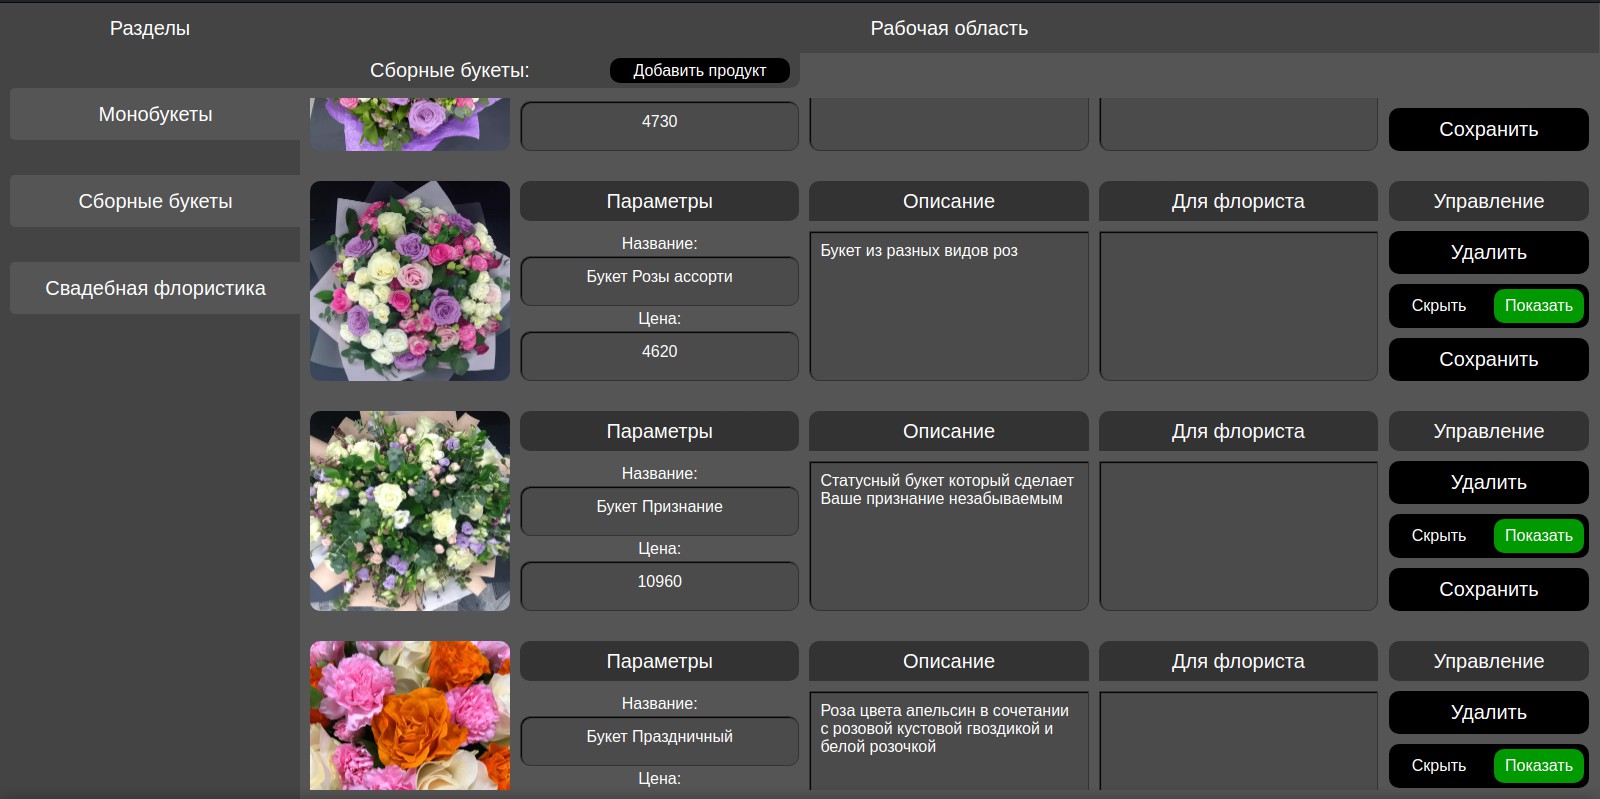Viewport: 1600px width, 799px height.
Task: Go to the Свадебная флористика section
Action: (155, 288)
